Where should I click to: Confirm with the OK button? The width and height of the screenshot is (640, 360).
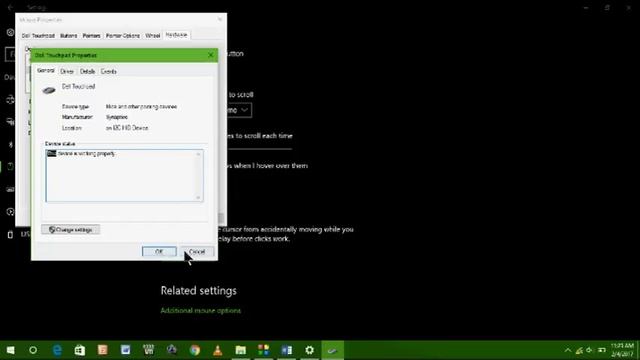click(159, 251)
